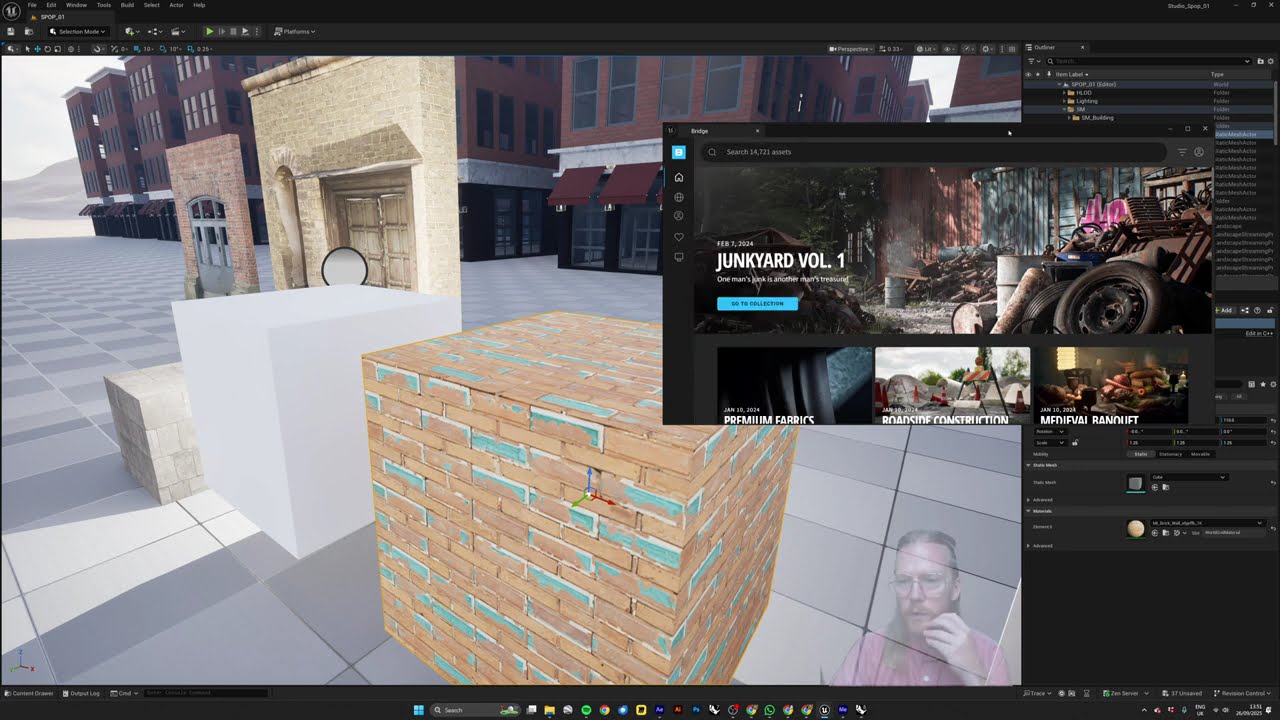Open the Actor menu
1280x720 pixels.
(176, 5)
